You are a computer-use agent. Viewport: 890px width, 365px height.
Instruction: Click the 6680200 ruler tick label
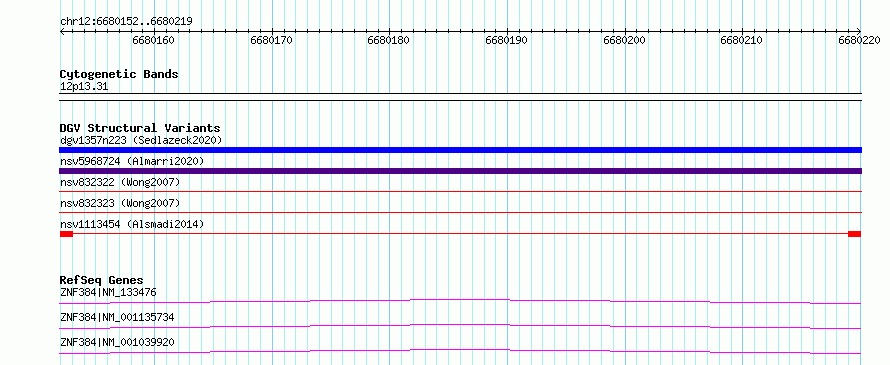pos(624,40)
